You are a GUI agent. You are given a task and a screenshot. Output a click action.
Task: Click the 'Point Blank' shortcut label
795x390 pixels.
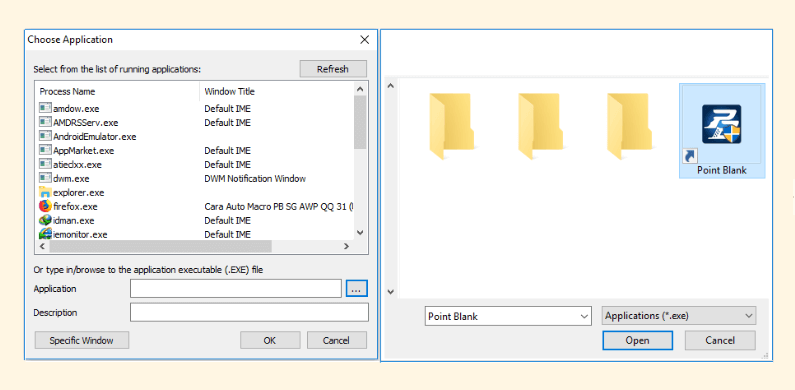coord(721,170)
